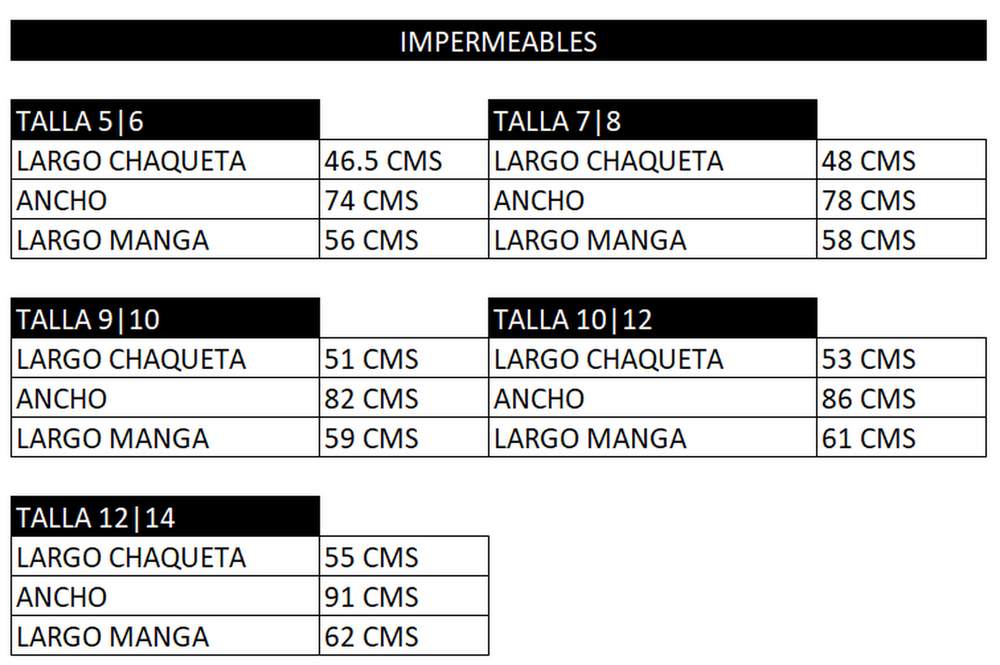Select the 86 CMS cell
This screenshot has width=1000, height=665.
tap(900, 398)
